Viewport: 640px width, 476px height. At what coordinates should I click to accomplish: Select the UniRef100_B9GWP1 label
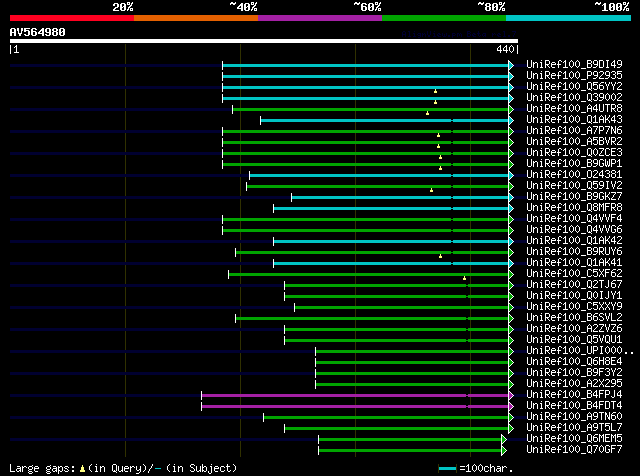tap(574, 164)
